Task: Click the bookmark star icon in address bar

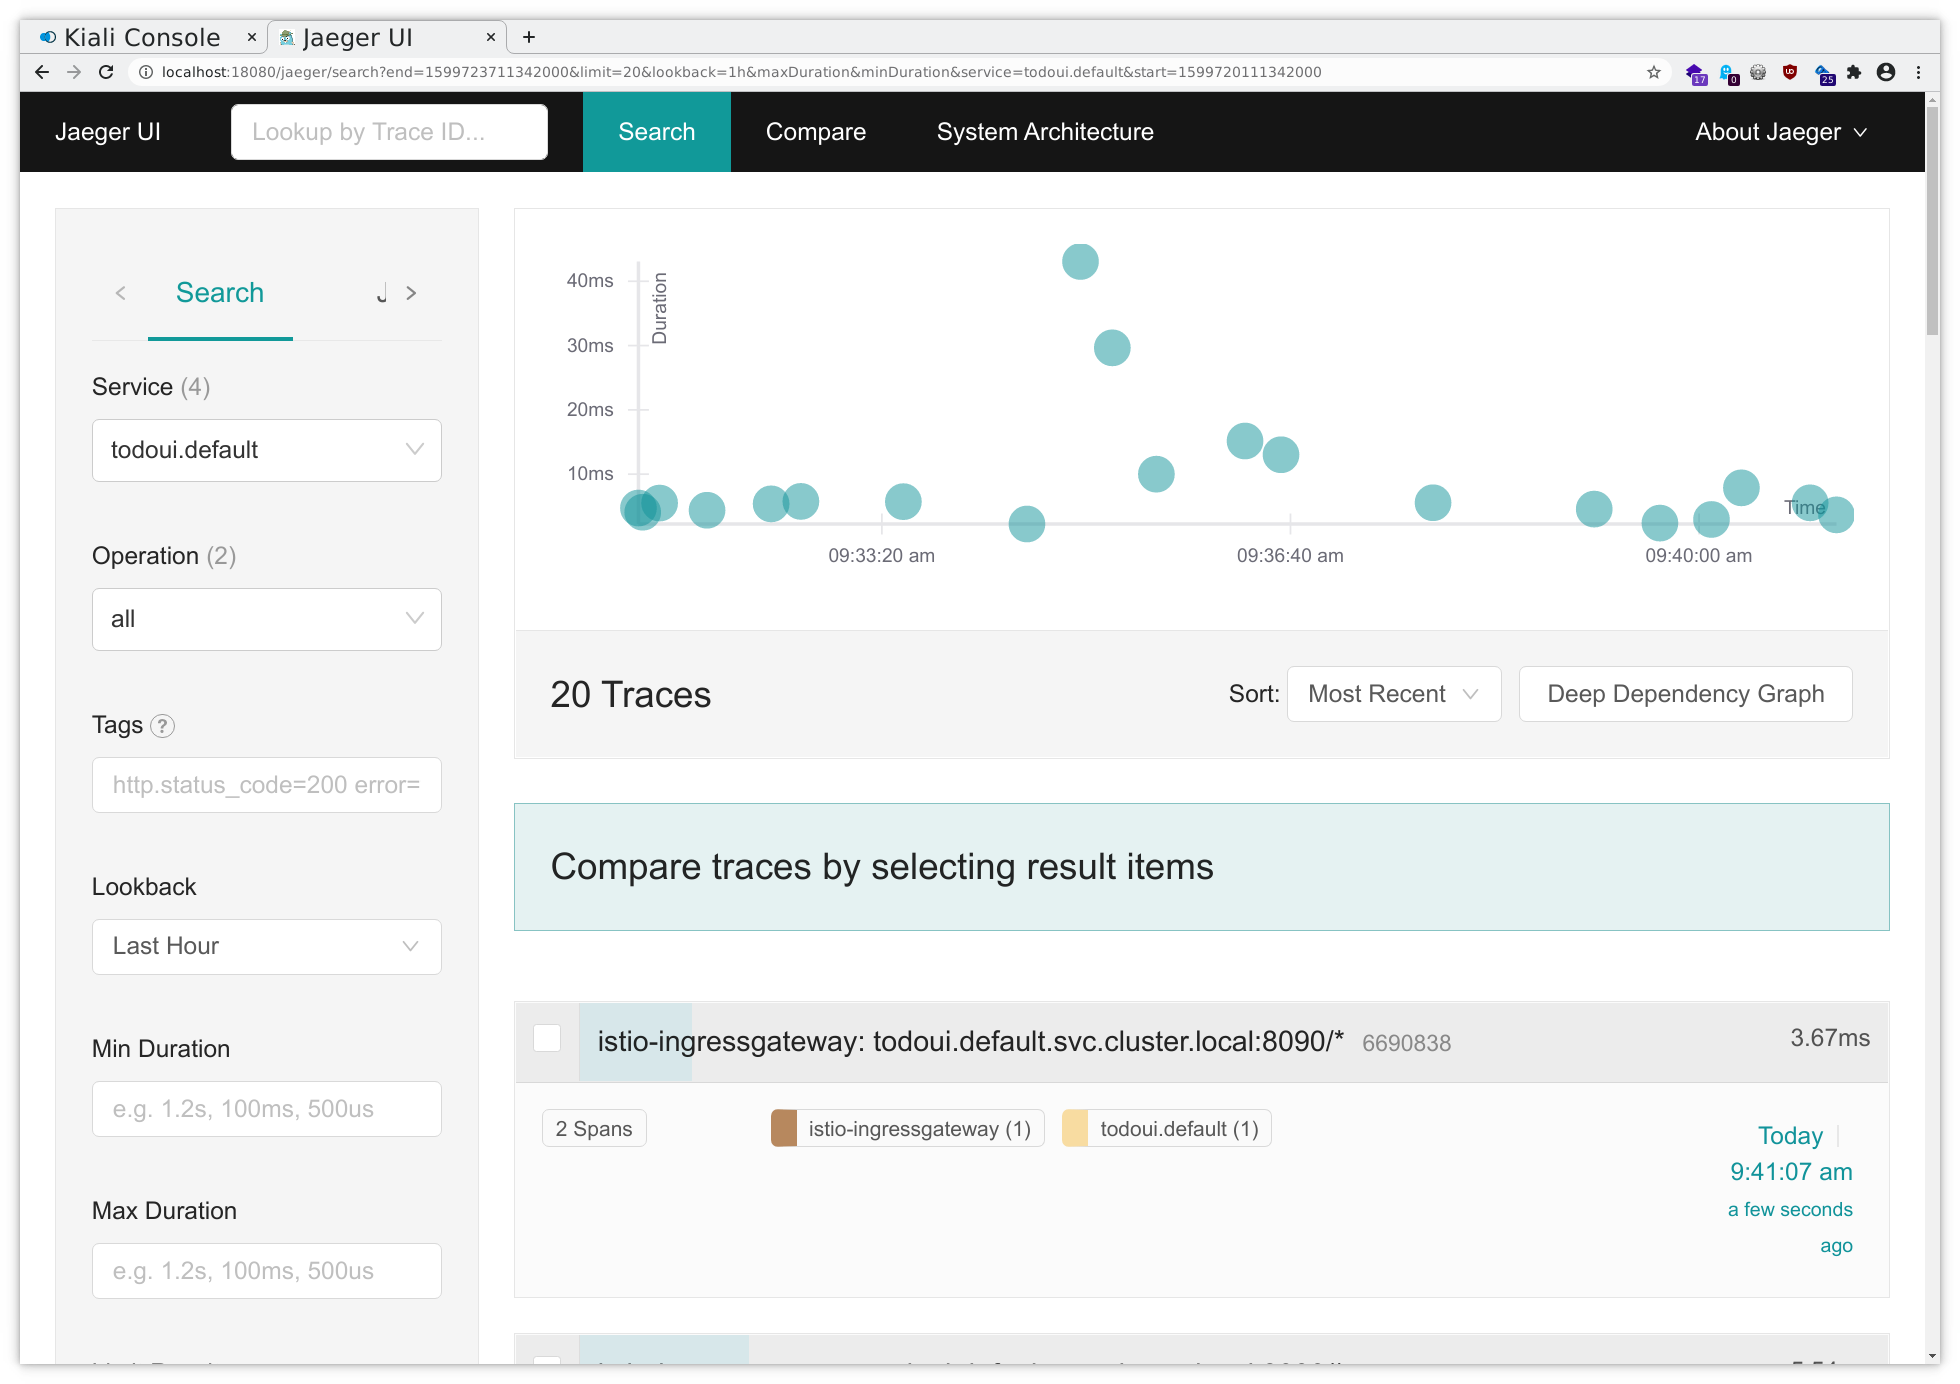Action: 1653,72
